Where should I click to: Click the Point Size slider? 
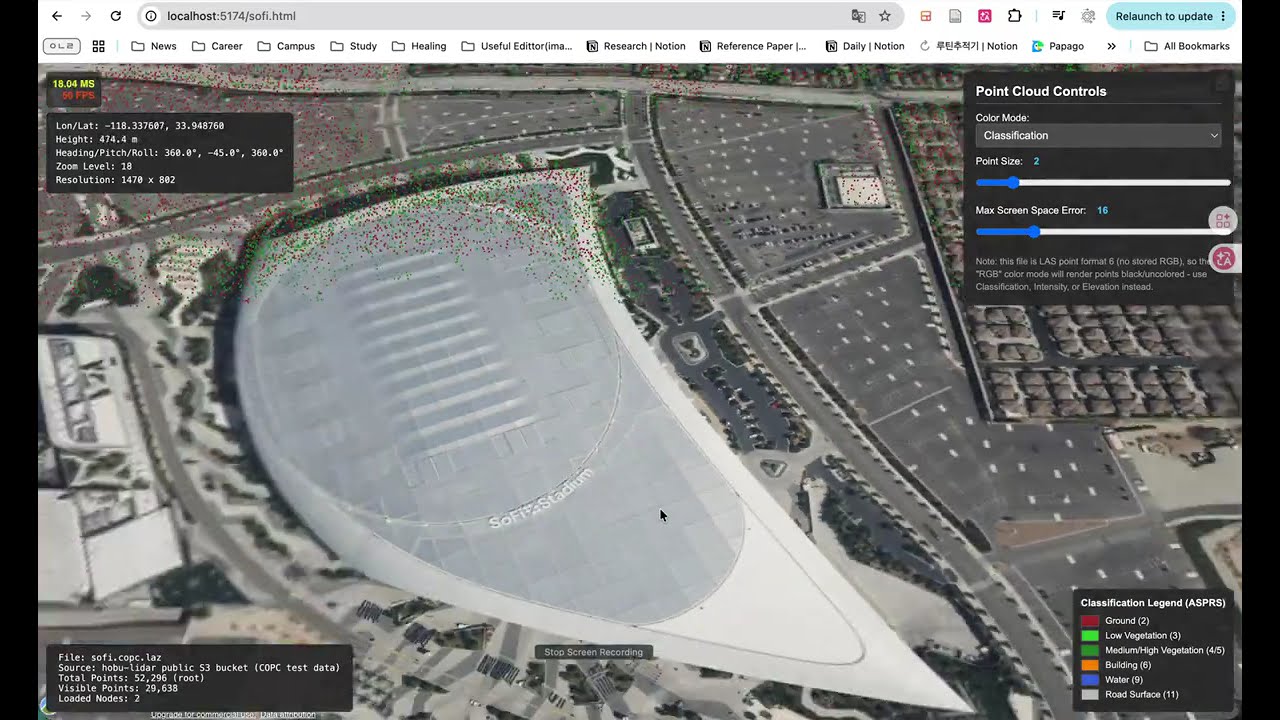(1103, 183)
